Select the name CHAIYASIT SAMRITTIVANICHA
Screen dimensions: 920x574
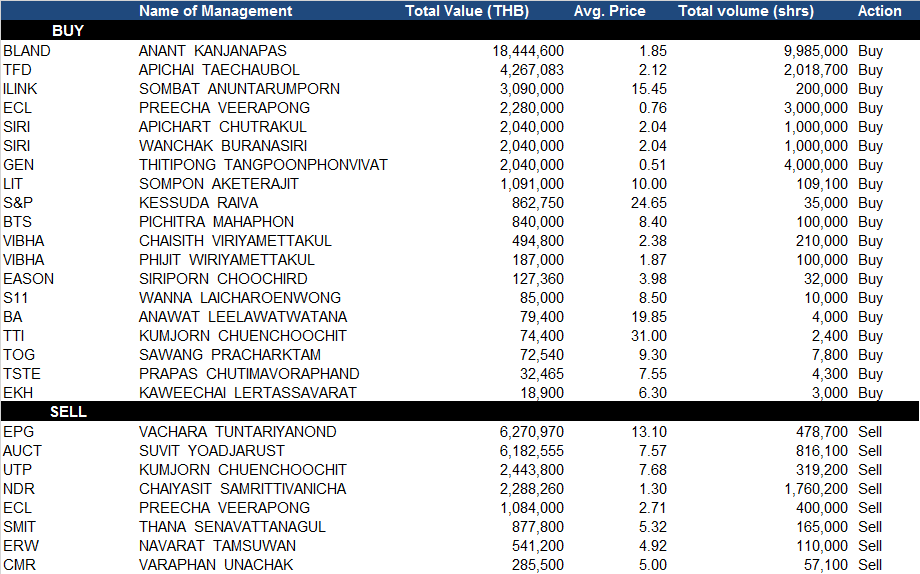pos(242,489)
